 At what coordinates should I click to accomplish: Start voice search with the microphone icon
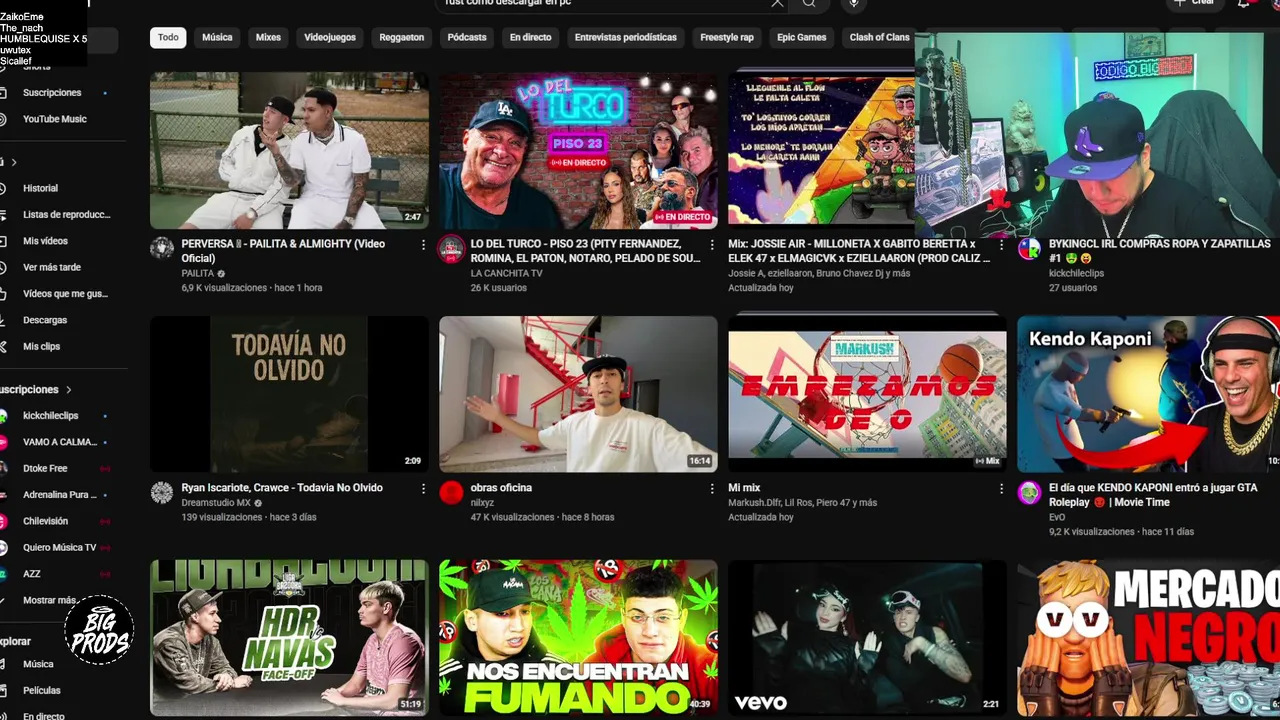pyautogui.click(x=853, y=4)
